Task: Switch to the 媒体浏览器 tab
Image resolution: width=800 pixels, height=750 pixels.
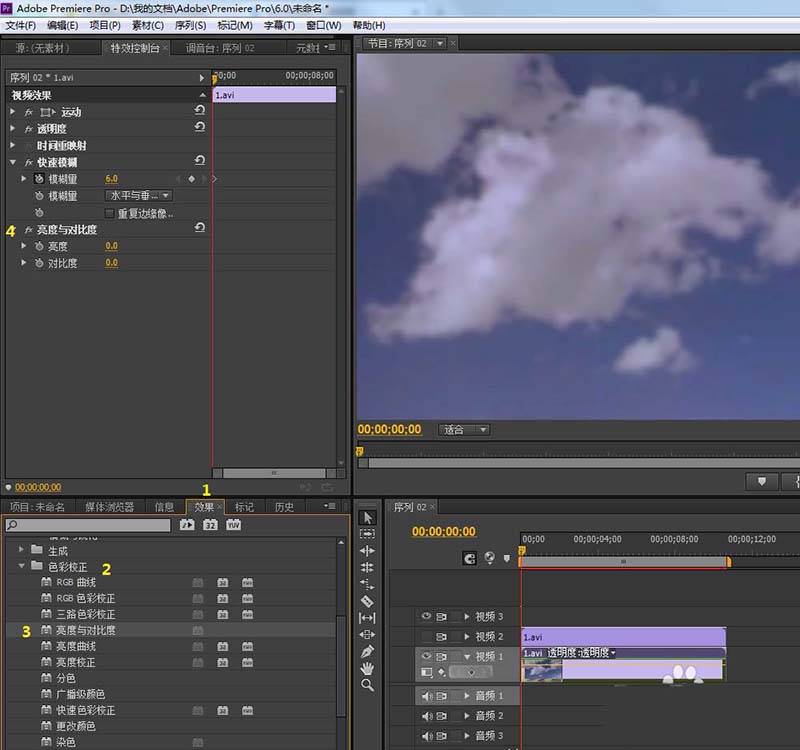Action: coord(109,507)
